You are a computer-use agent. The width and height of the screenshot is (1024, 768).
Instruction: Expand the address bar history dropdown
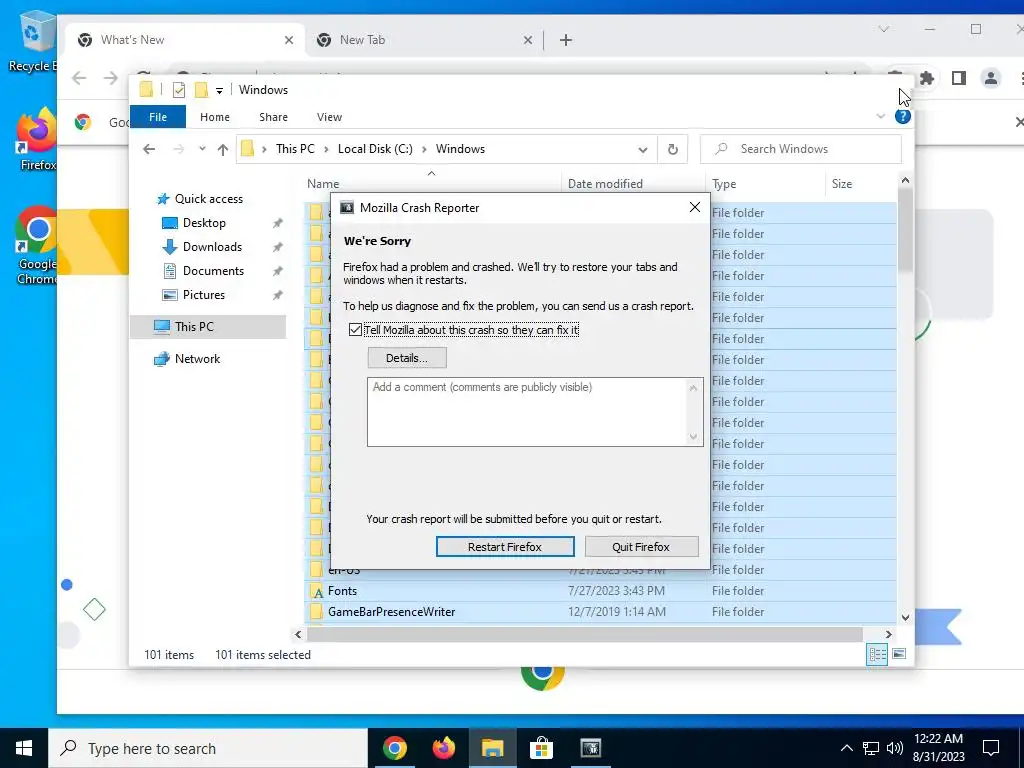point(643,150)
